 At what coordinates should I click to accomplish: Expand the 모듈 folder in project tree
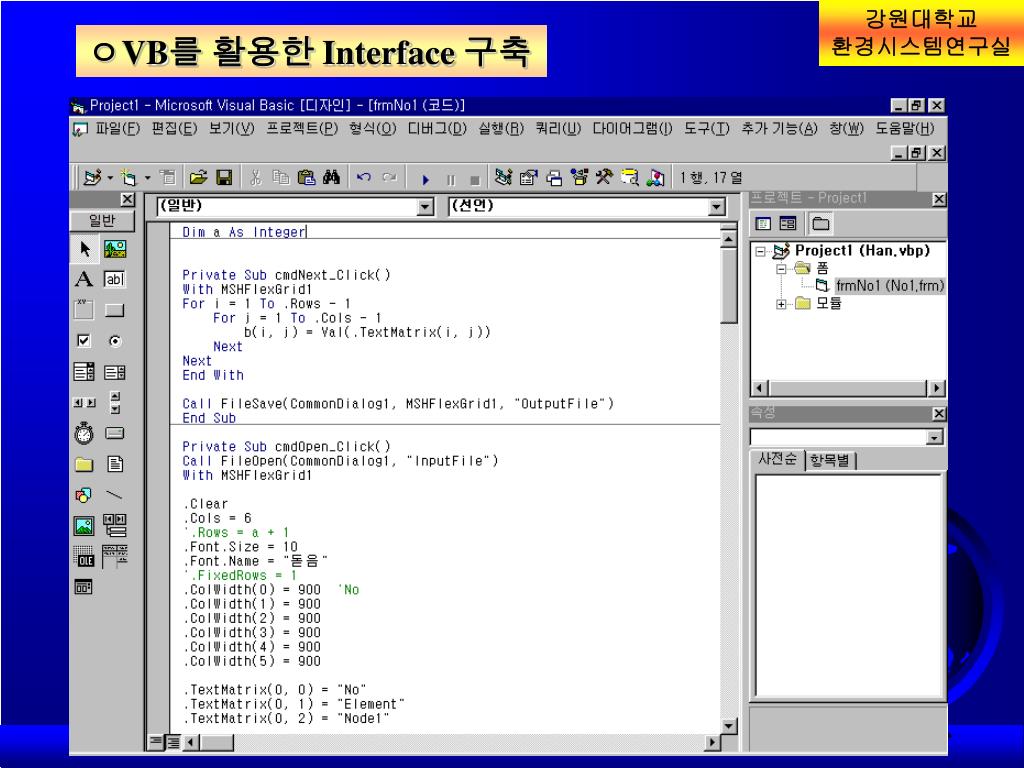(781, 304)
